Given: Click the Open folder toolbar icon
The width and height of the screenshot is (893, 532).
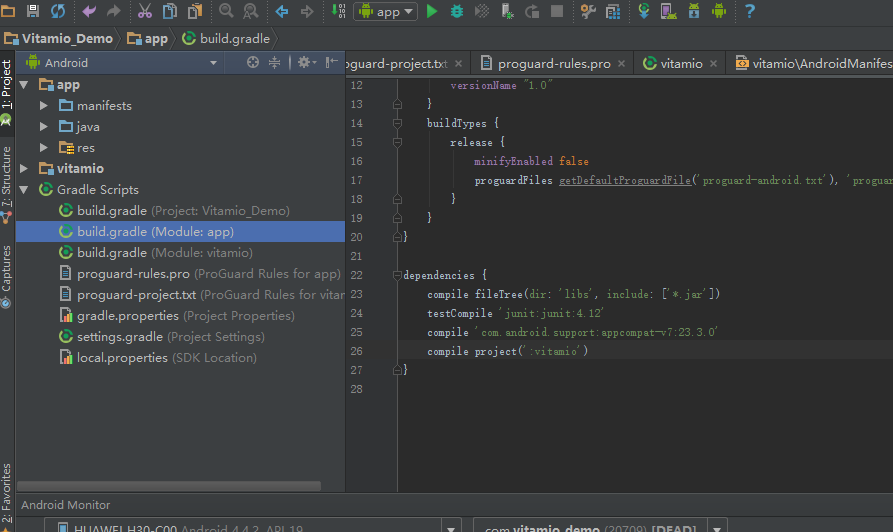Looking at the screenshot, I should (x=8, y=11).
